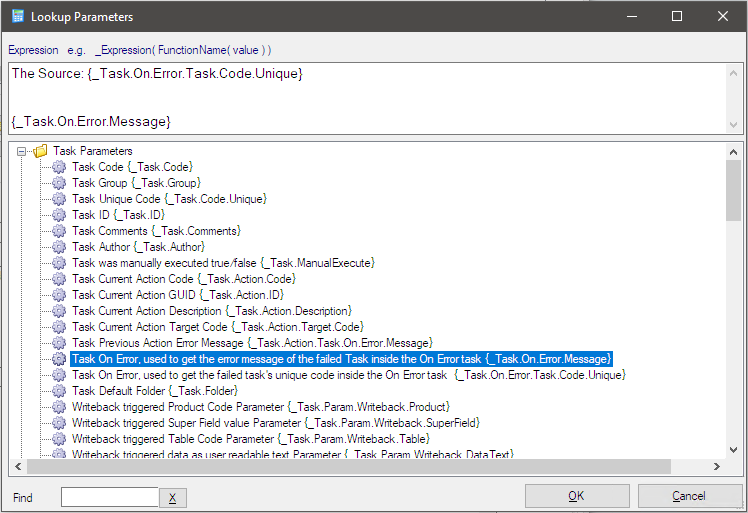Select Task Current Action Target Code entry
Image resolution: width=748 pixels, height=513 pixels.
coord(218,327)
